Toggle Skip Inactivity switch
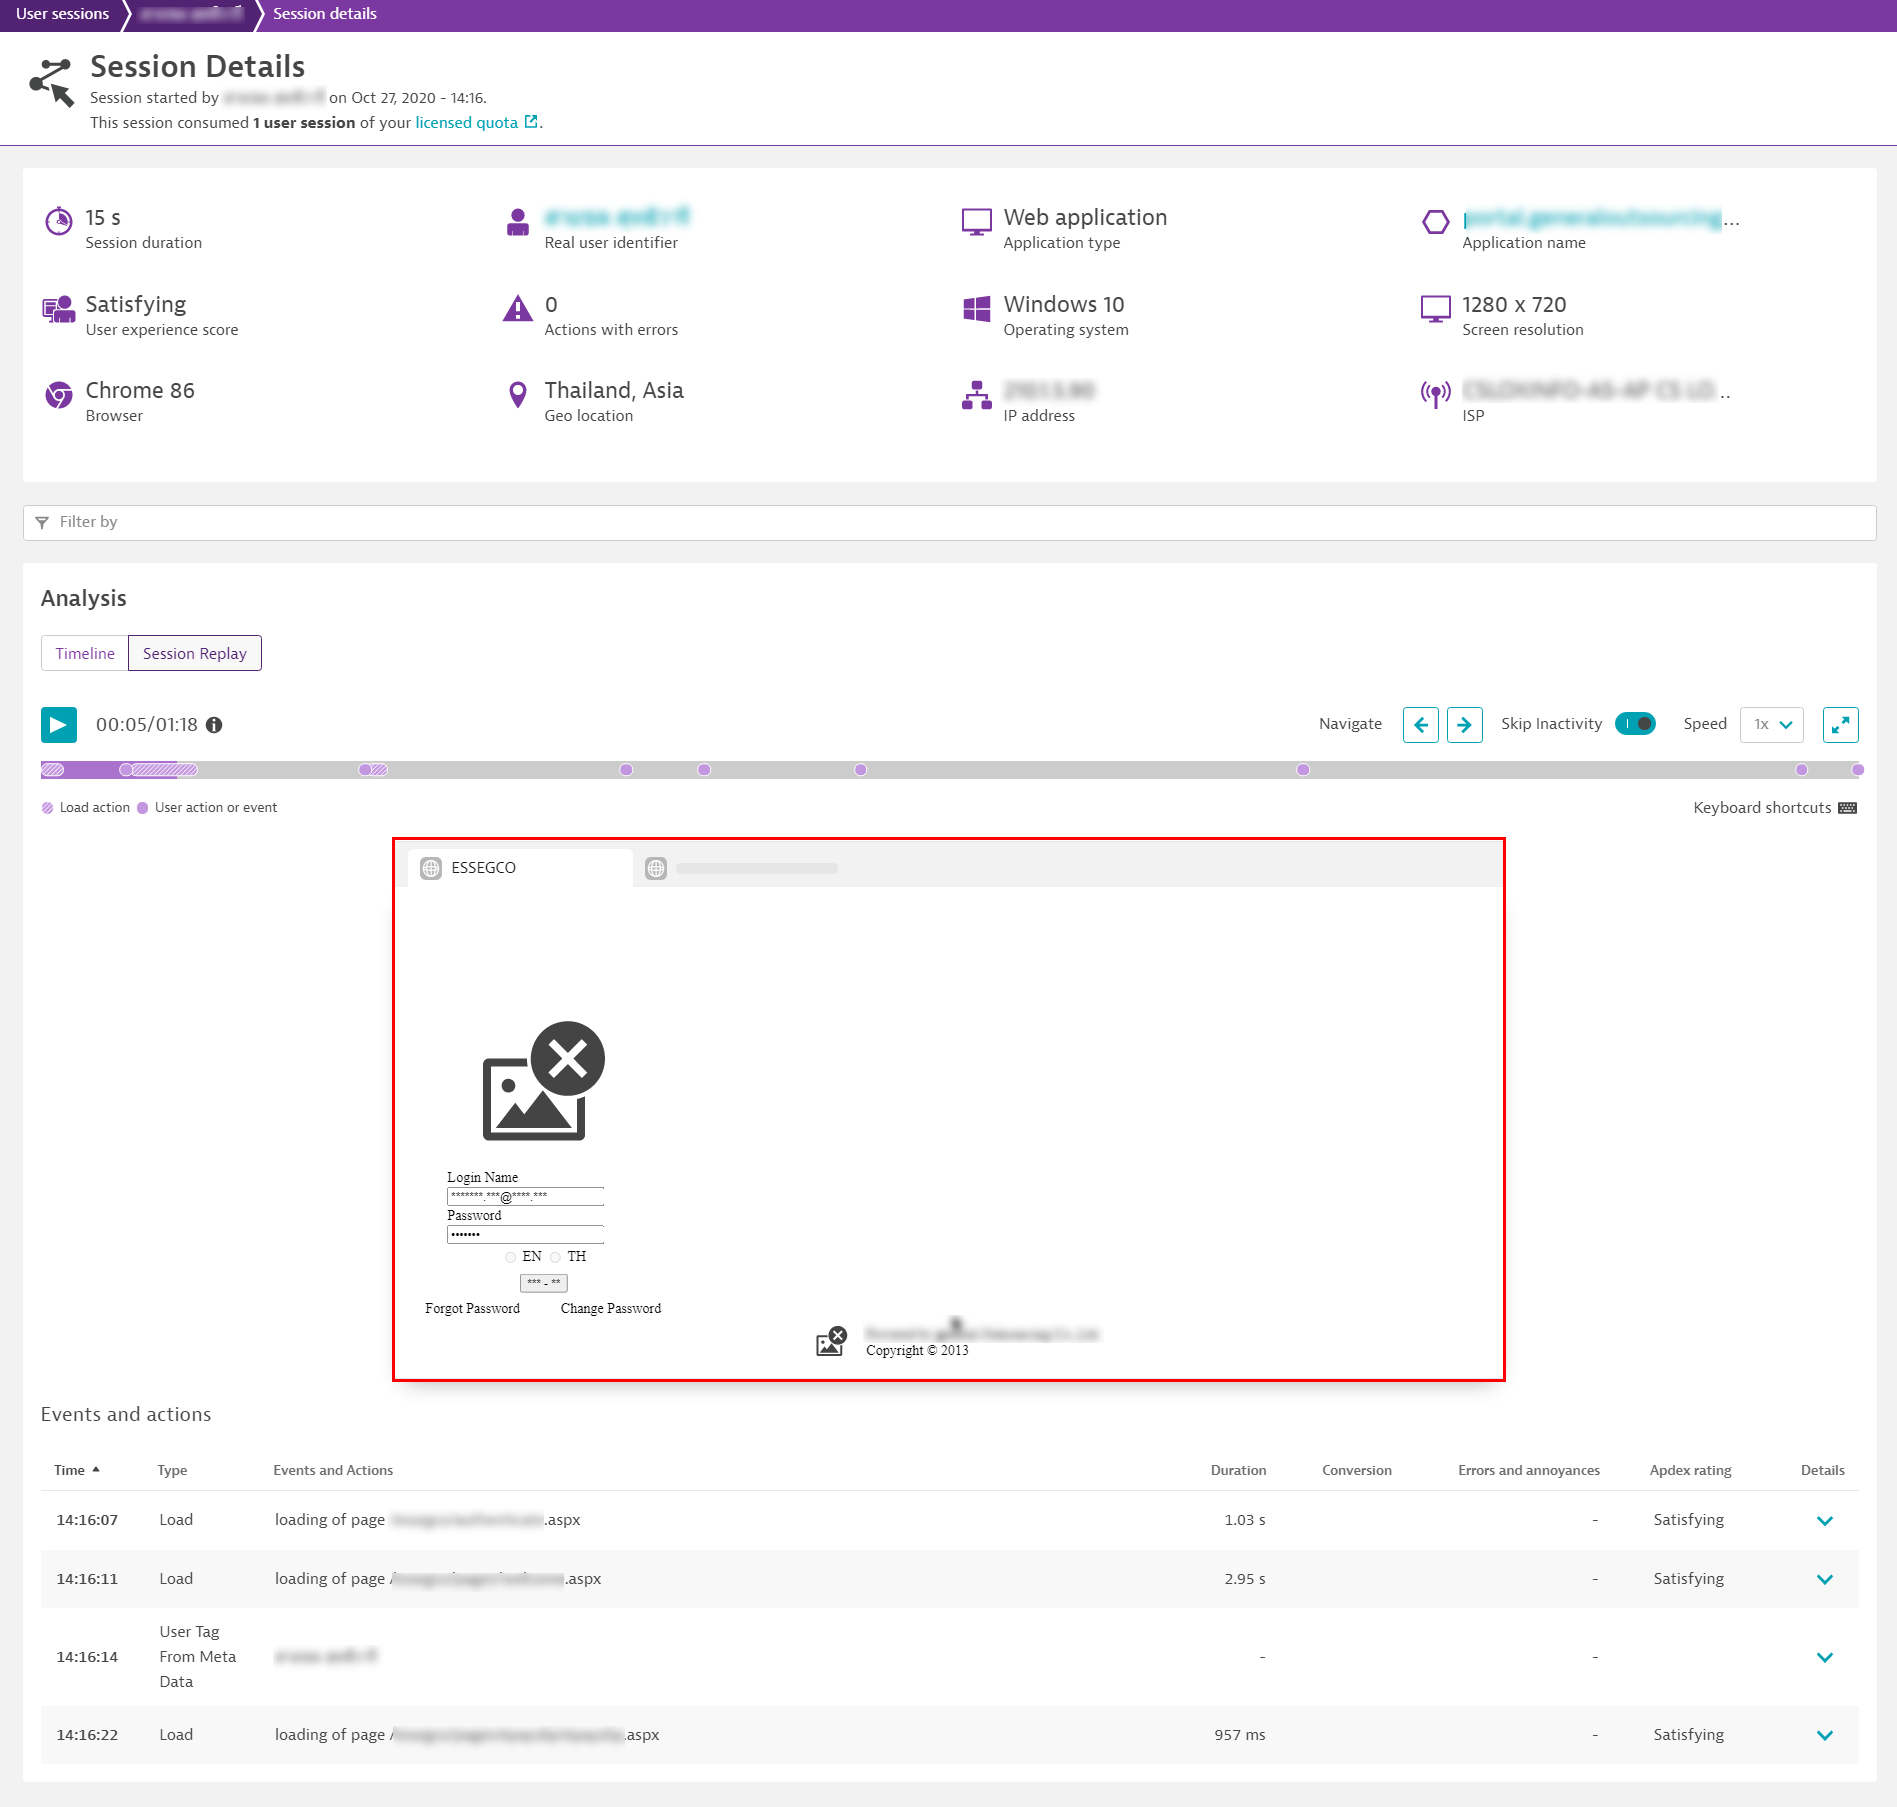Image resolution: width=1897 pixels, height=1807 pixels. 1635,724
